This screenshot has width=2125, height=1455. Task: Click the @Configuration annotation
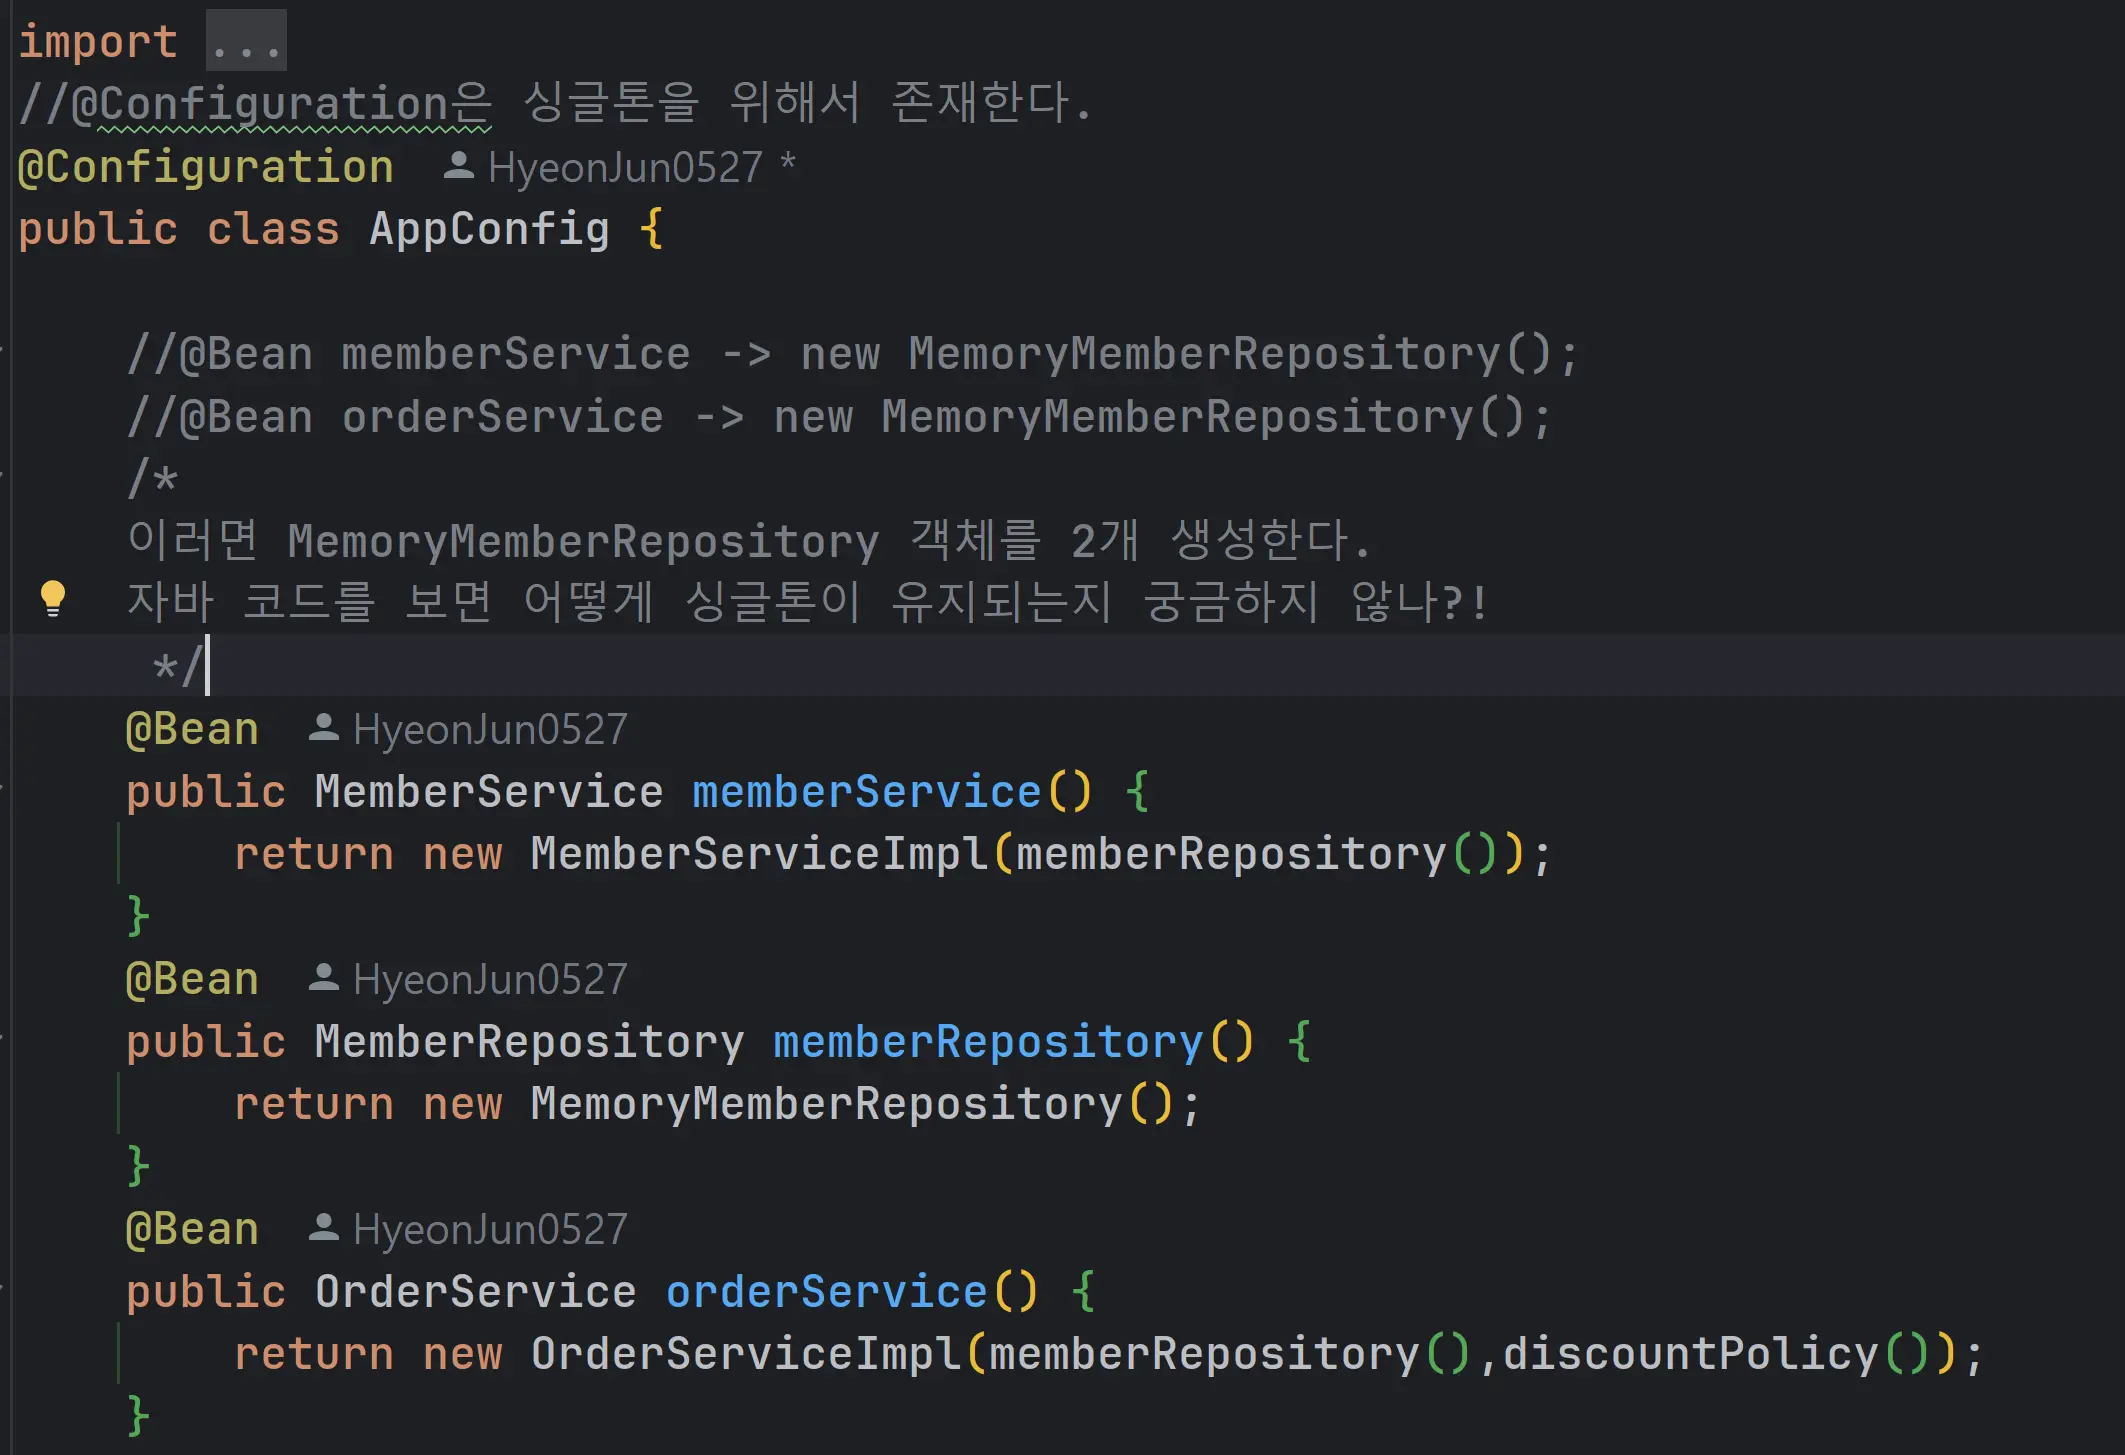pos(206,167)
